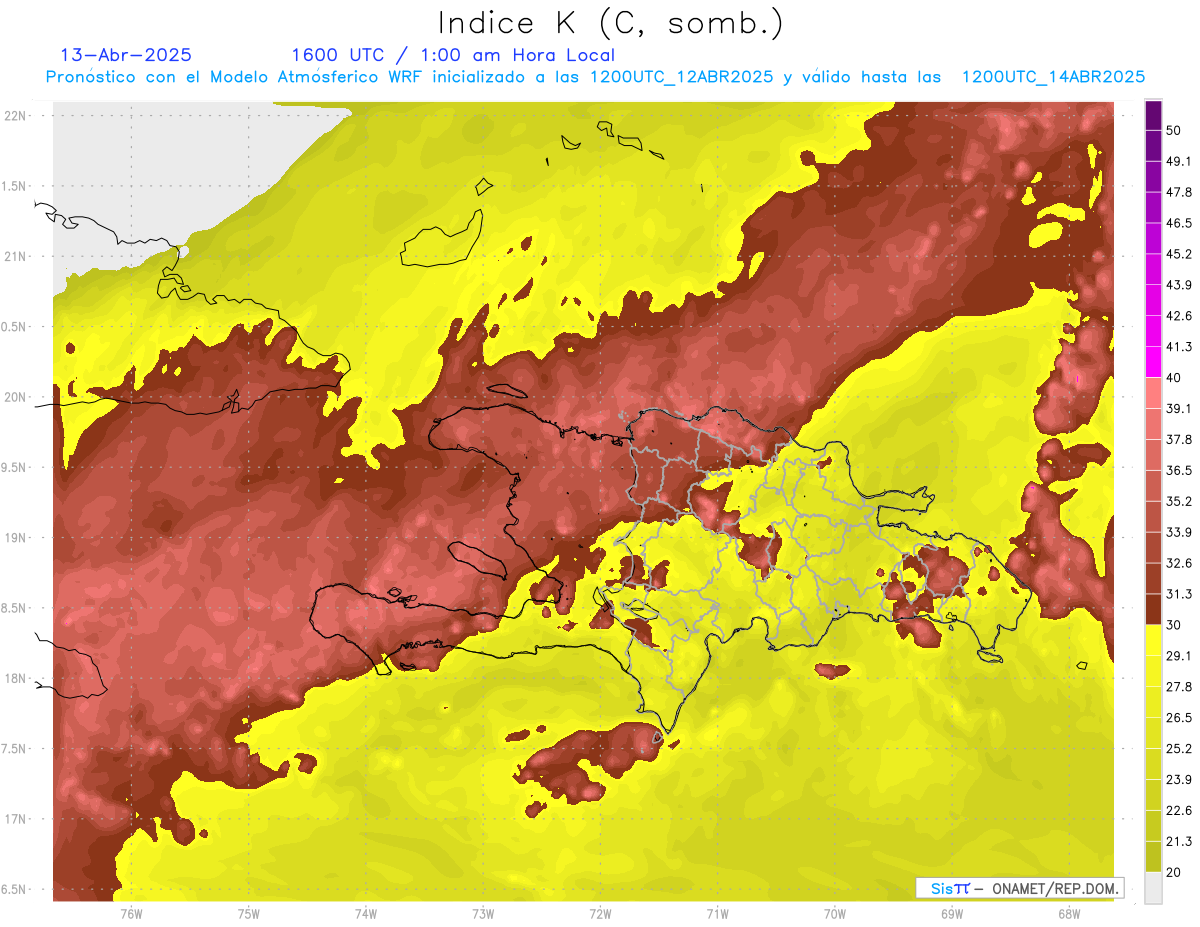Viewport: 1200px width, 927px height.
Task: Click the 'Modelo Atmosferico WRF' forecast description line
Action: pos(595,77)
